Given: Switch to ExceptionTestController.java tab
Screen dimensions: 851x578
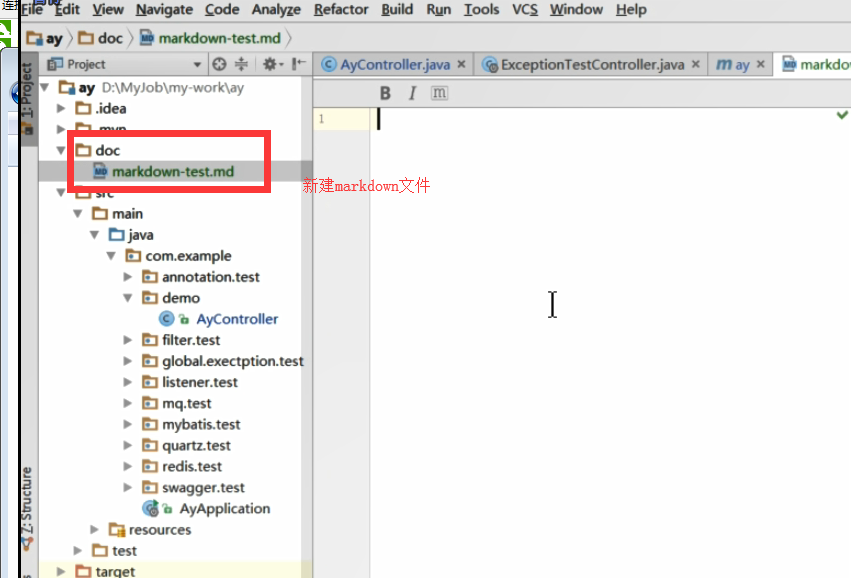Looking at the screenshot, I should pos(592,65).
